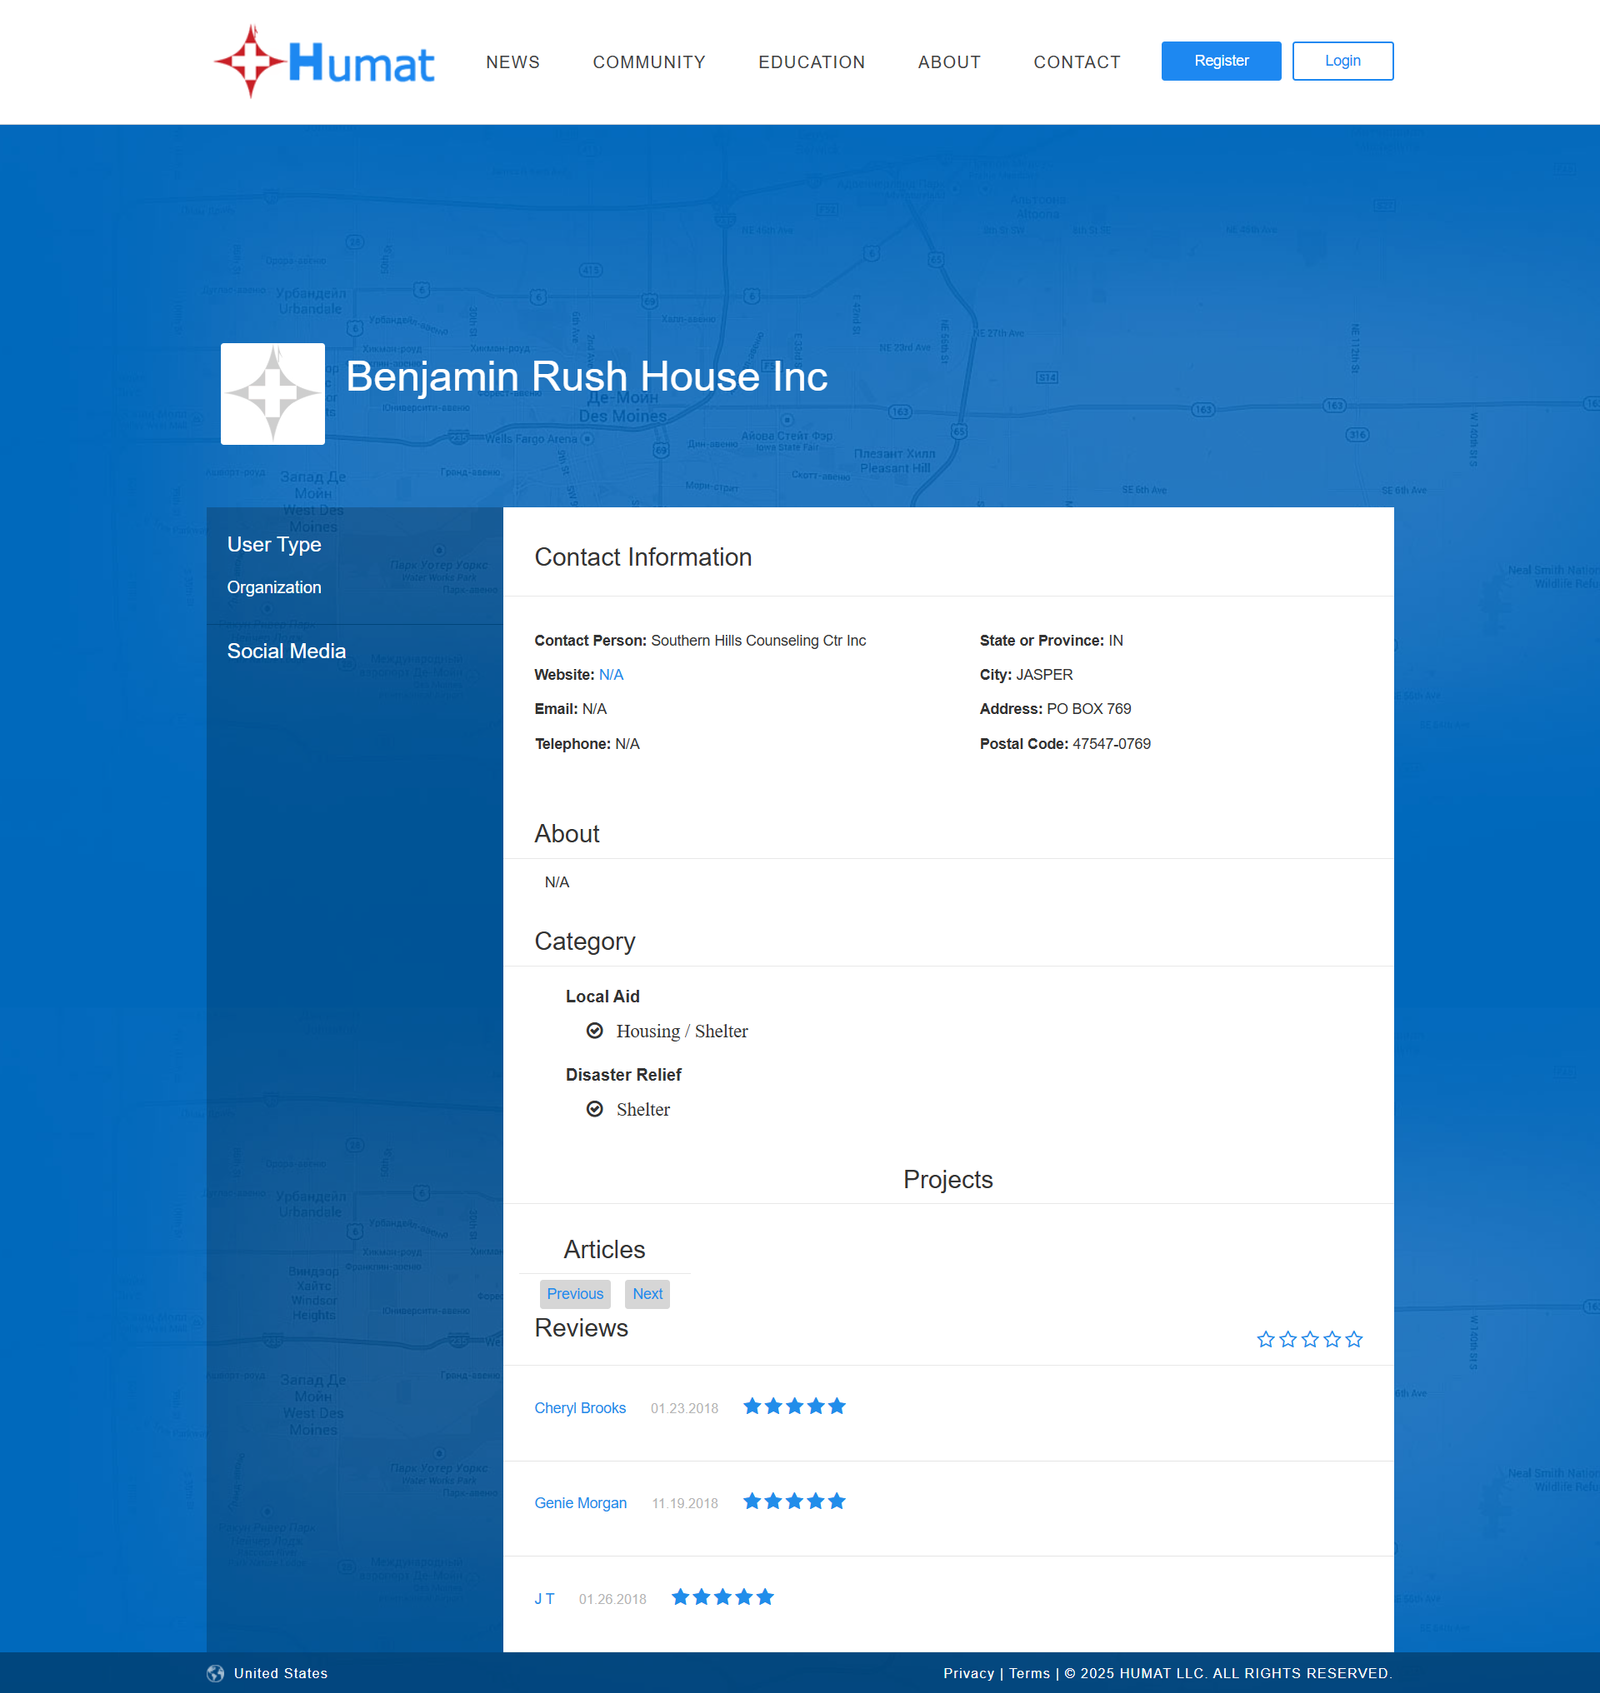Click the Humat compass logo

[250, 61]
